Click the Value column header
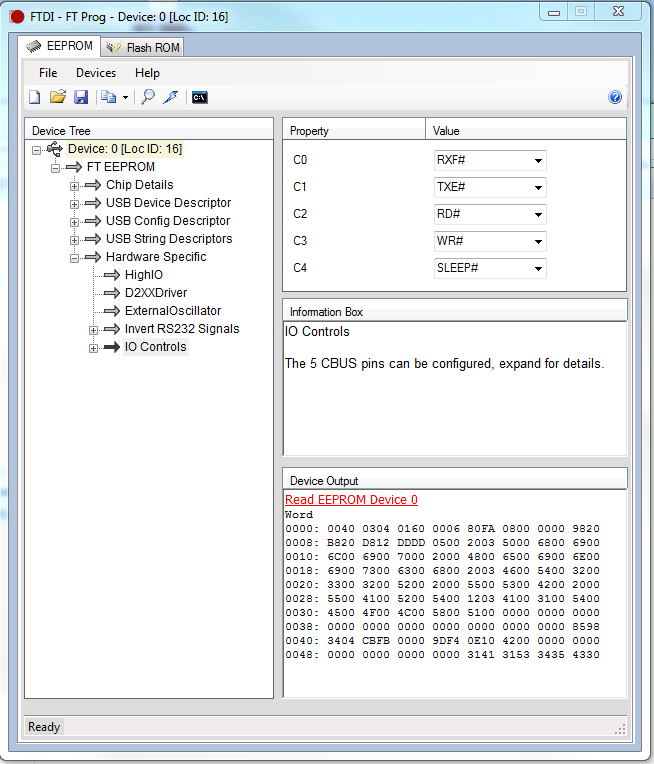The image size is (654, 764). tap(526, 131)
